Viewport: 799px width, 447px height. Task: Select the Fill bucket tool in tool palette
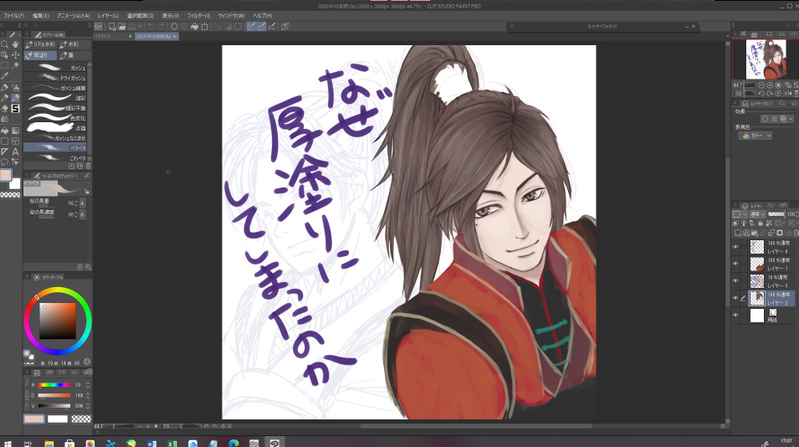[x=4, y=130]
